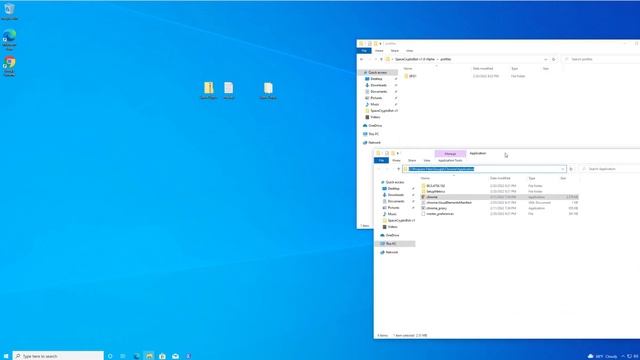Image resolution: width=640 pixels, height=360 pixels.
Task: Select Network in Application window sidebar
Action: [x=391, y=252]
